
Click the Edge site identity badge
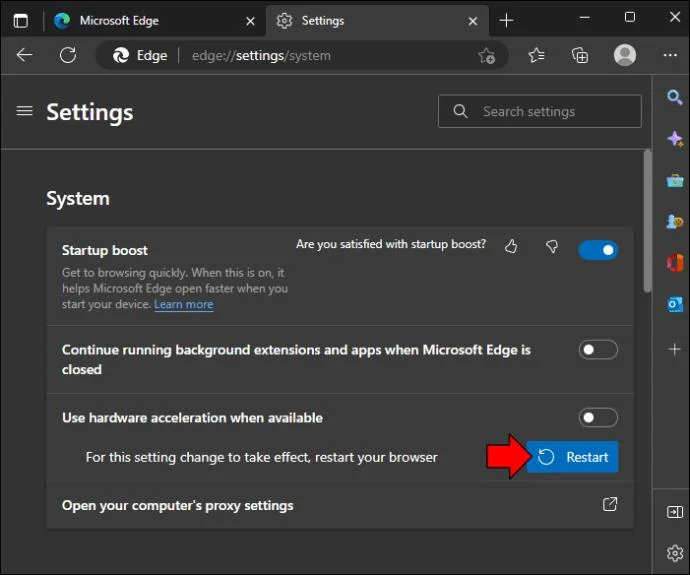[140, 55]
